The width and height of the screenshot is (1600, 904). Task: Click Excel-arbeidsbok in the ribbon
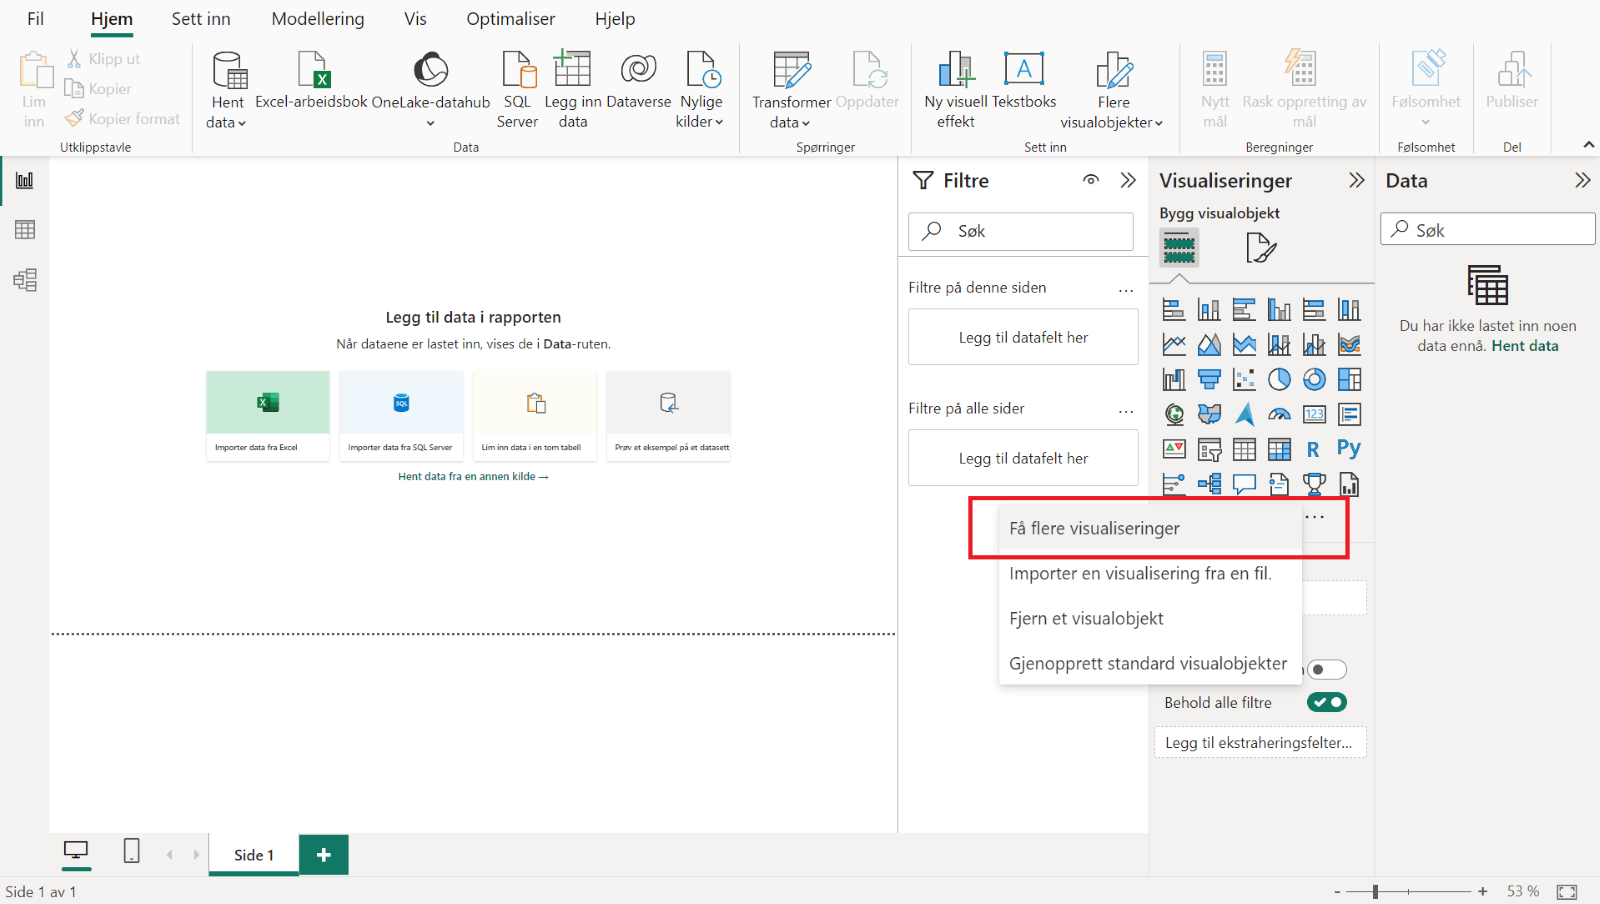pos(312,81)
